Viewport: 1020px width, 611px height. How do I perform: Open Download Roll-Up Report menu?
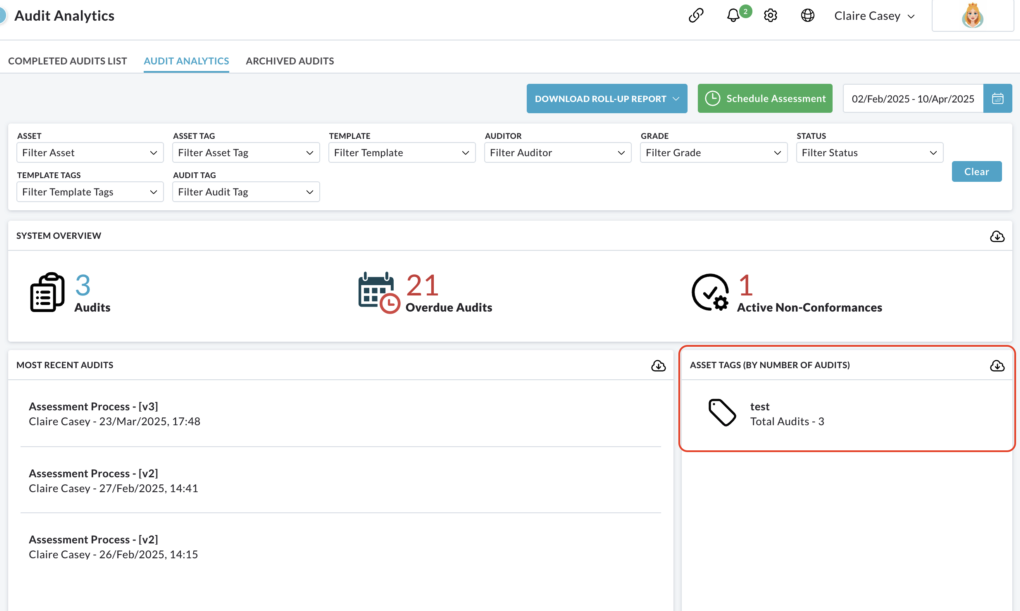(607, 98)
